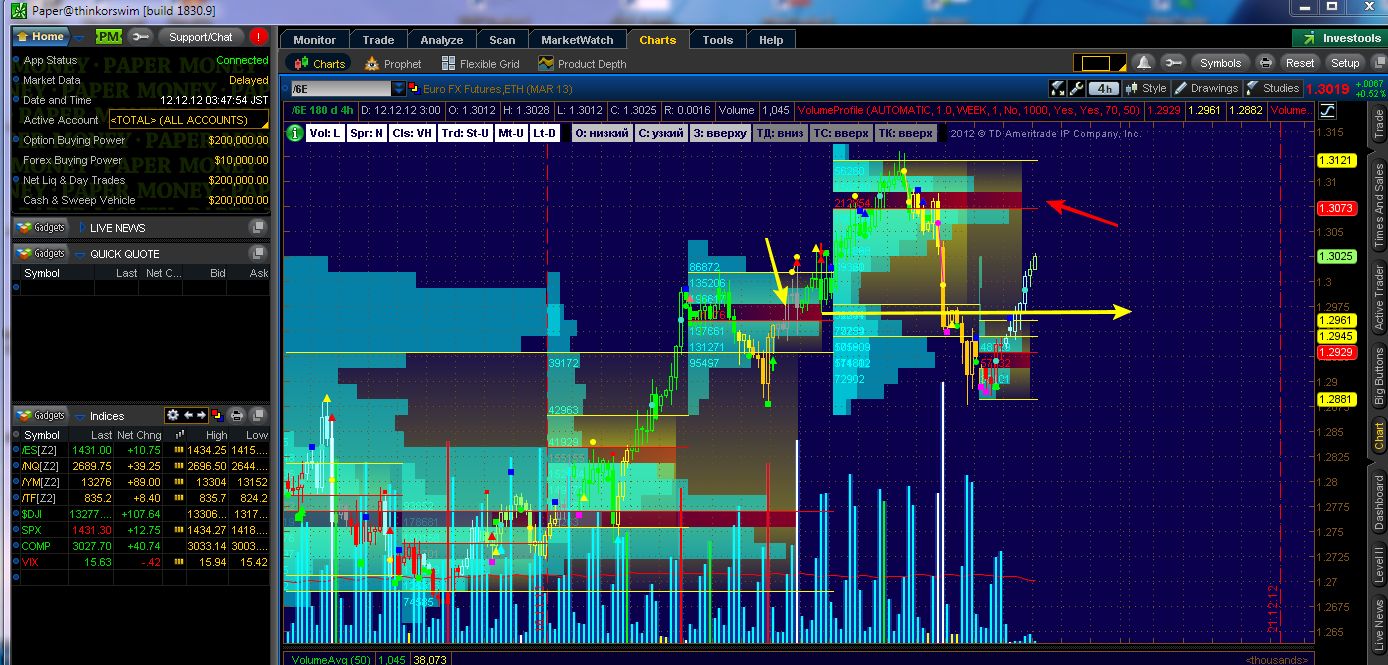This screenshot has height=665, width=1388.
Task: Open the dropdown arrow next to Home
Action: [80, 38]
